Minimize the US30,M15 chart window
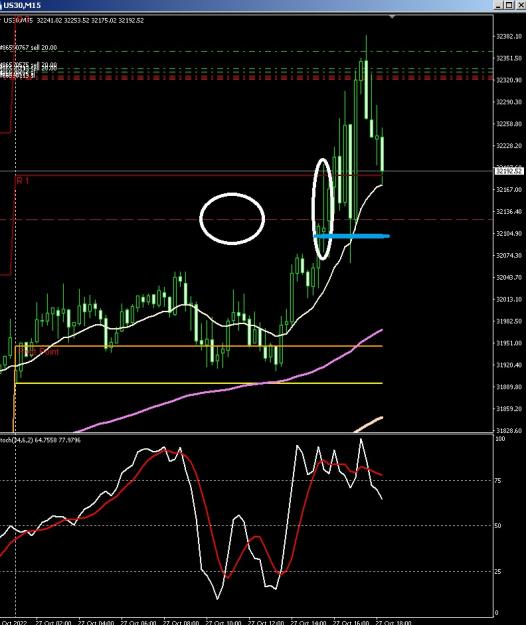Image resolution: width=526 pixels, height=625 pixels. 500,5
